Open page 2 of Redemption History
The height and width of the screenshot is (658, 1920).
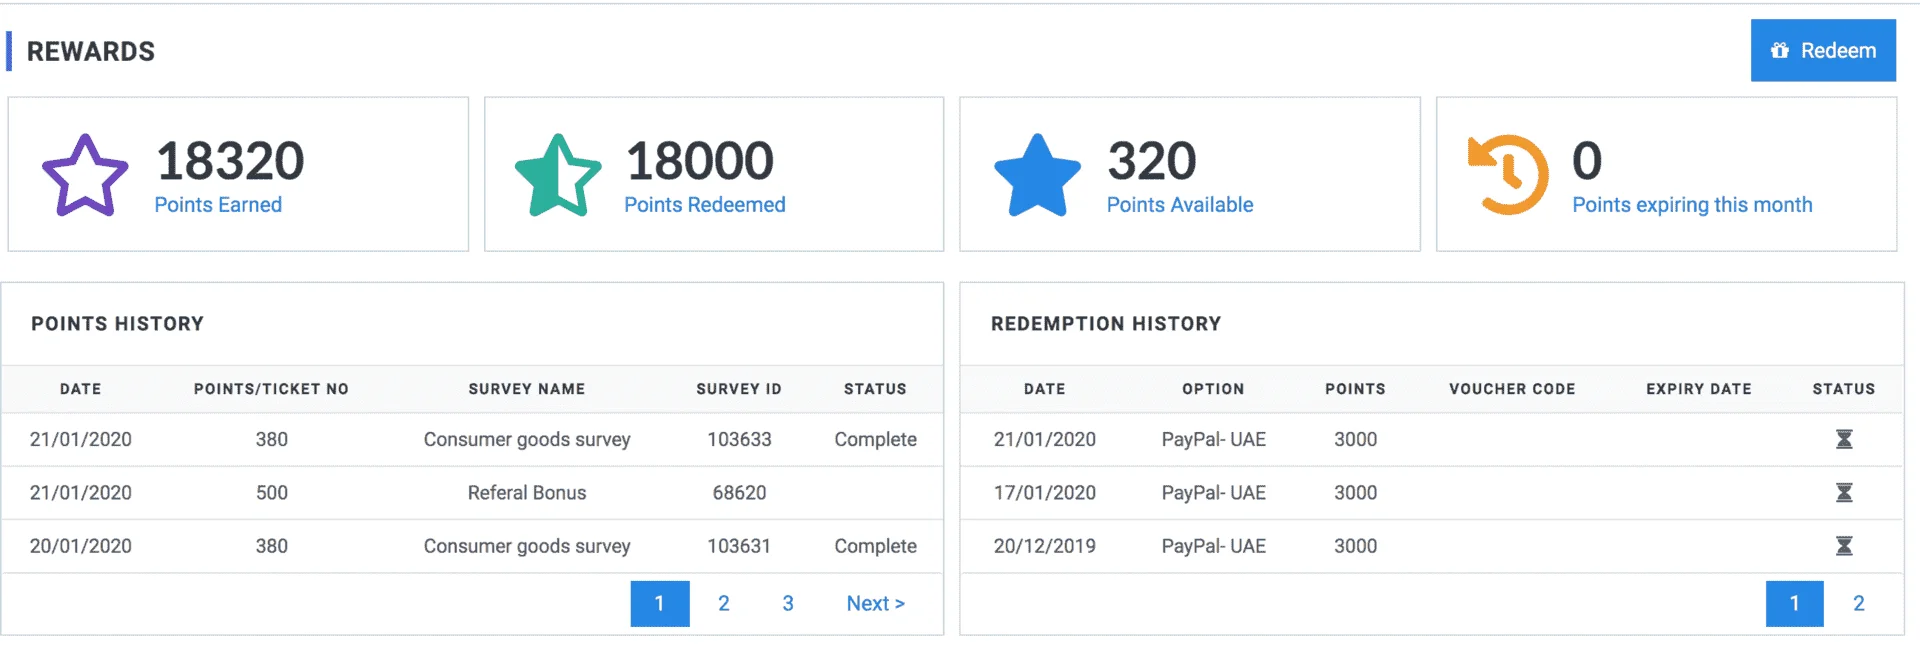pos(1859,603)
